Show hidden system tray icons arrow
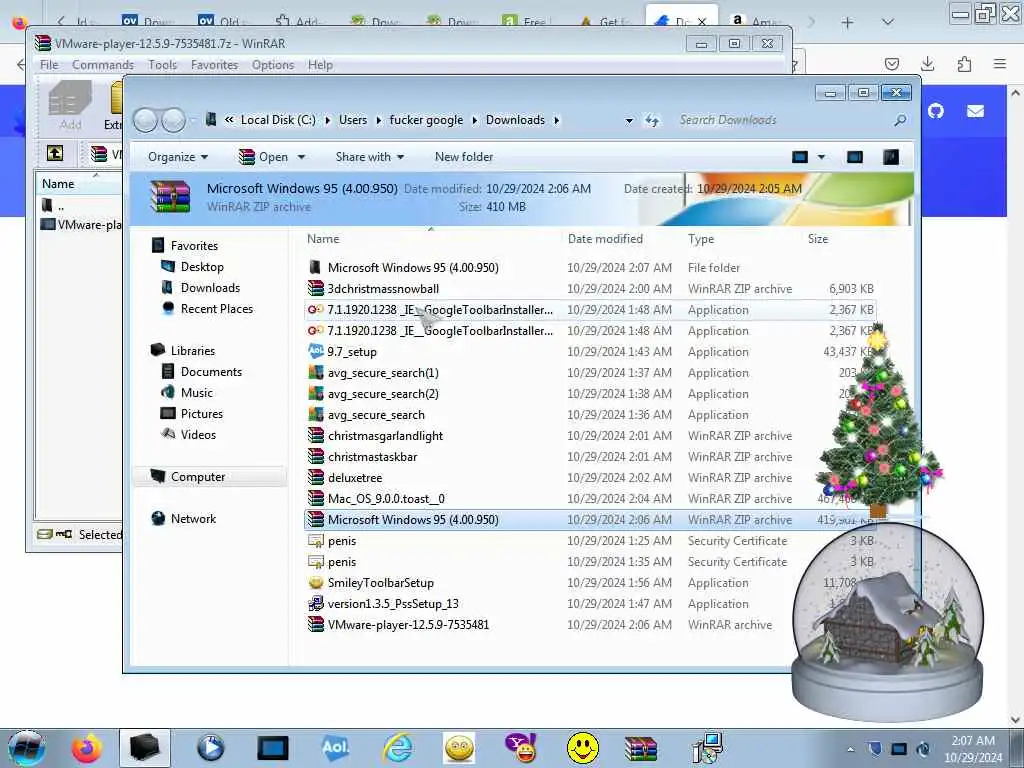 850,749
